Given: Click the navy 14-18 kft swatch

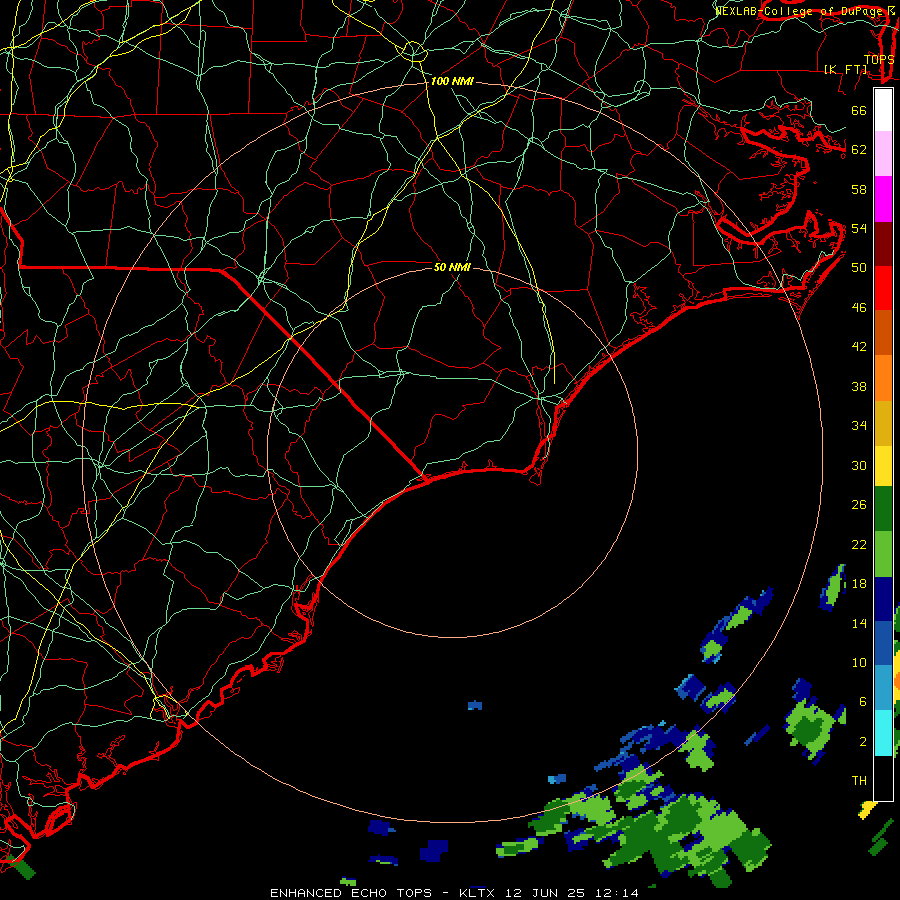Looking at the screenshot, I should coord(883,599).
